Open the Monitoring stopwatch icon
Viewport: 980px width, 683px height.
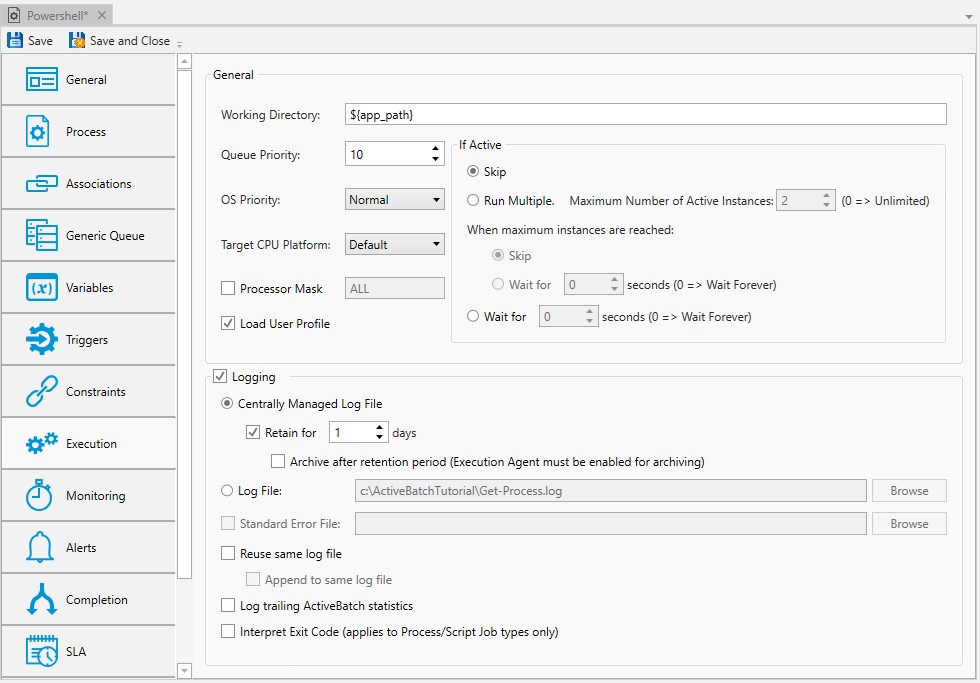40,496
